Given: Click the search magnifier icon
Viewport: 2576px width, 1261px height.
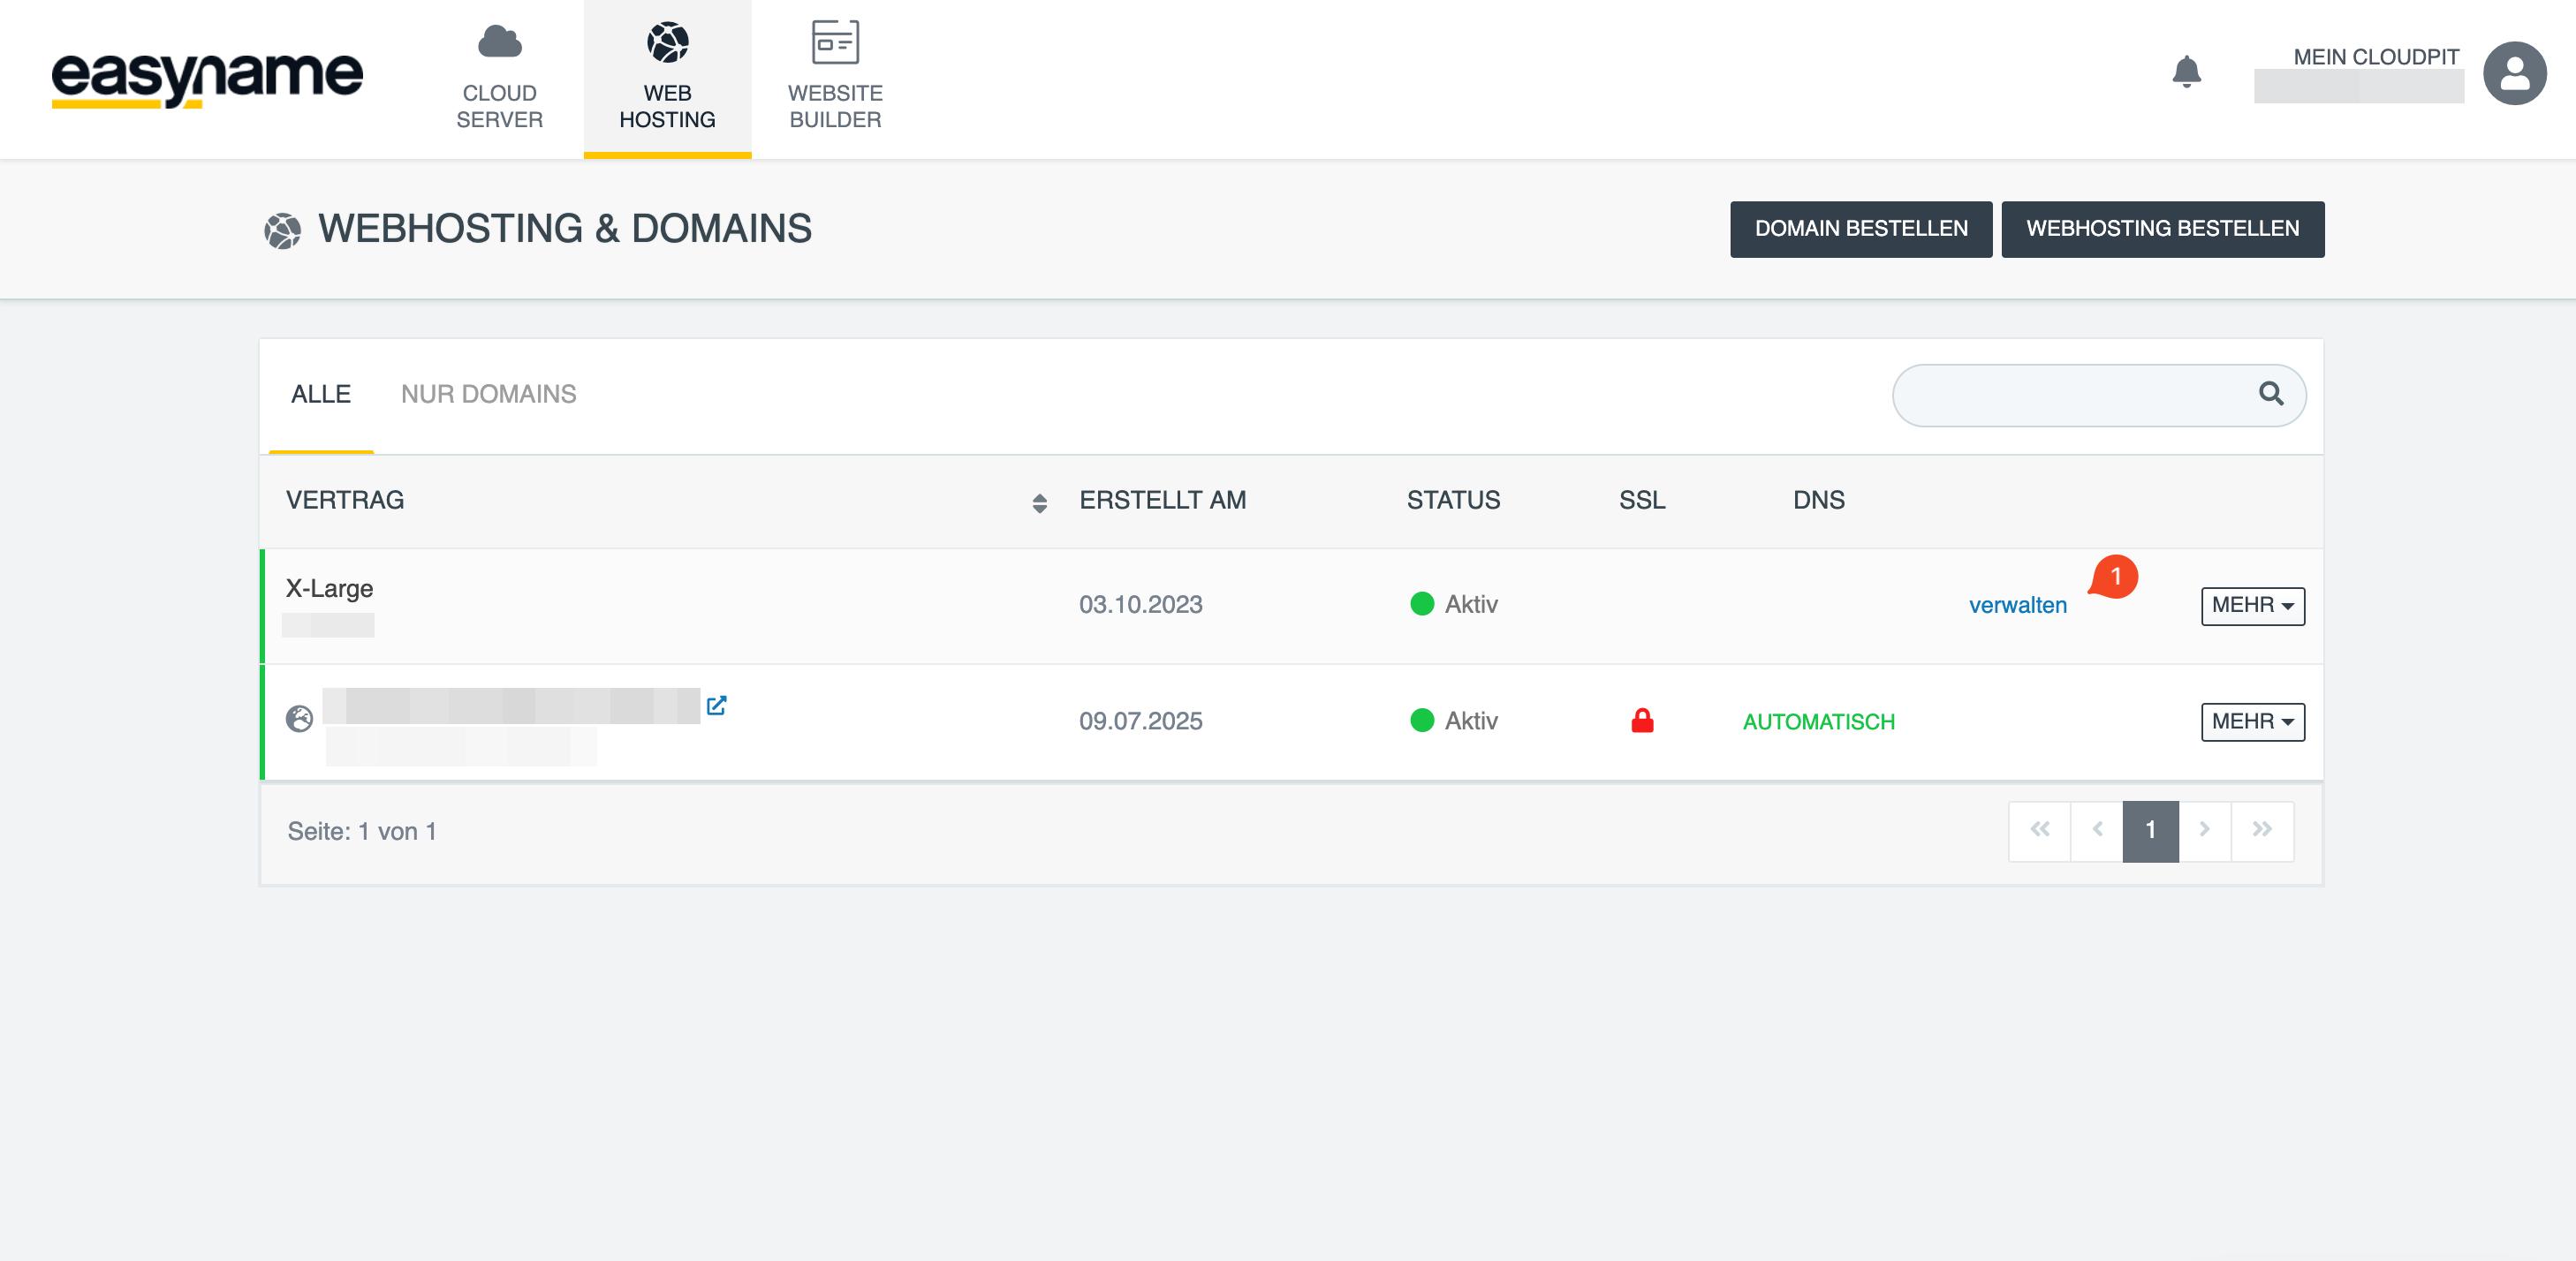Looking at the screenshot, I should click(2271, 394).
